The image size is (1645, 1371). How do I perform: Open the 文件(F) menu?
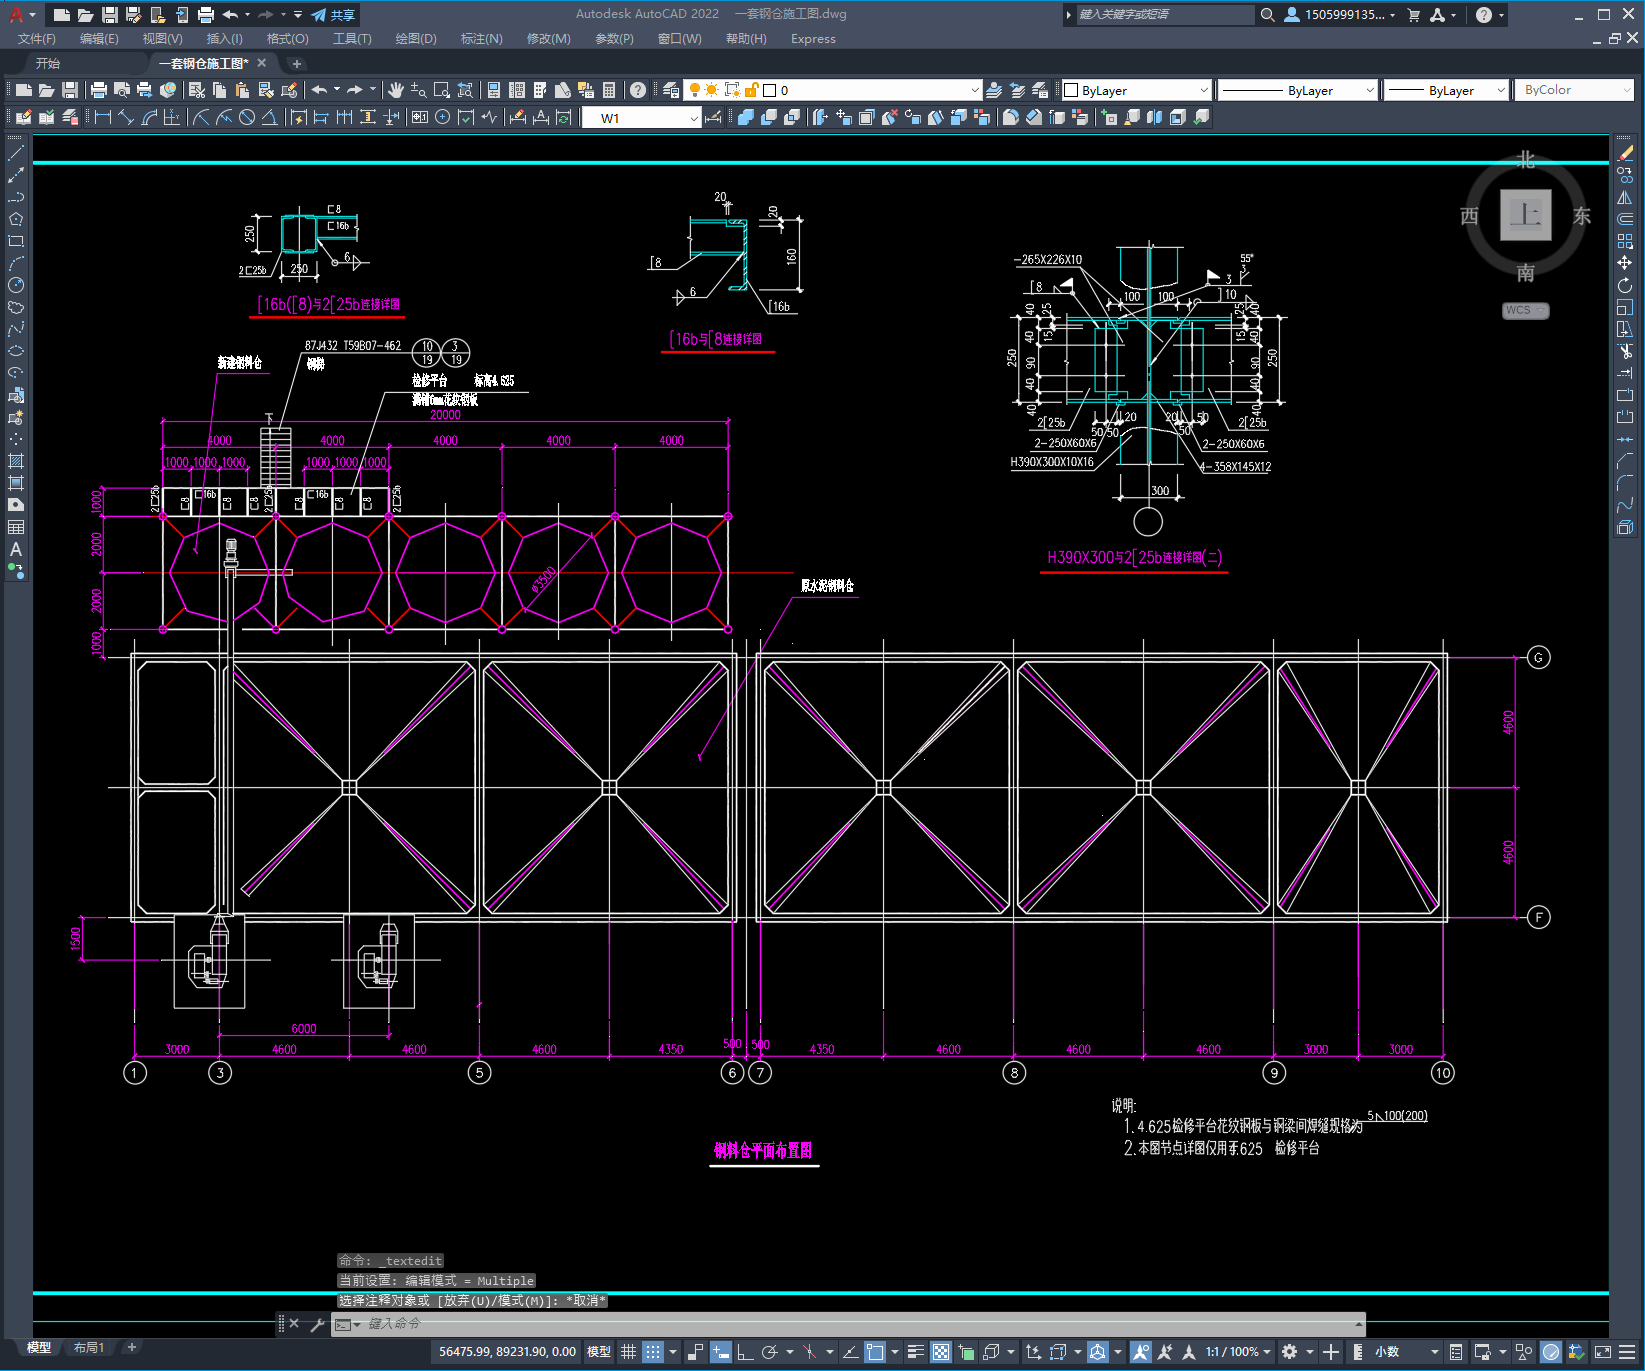[37, 39]
